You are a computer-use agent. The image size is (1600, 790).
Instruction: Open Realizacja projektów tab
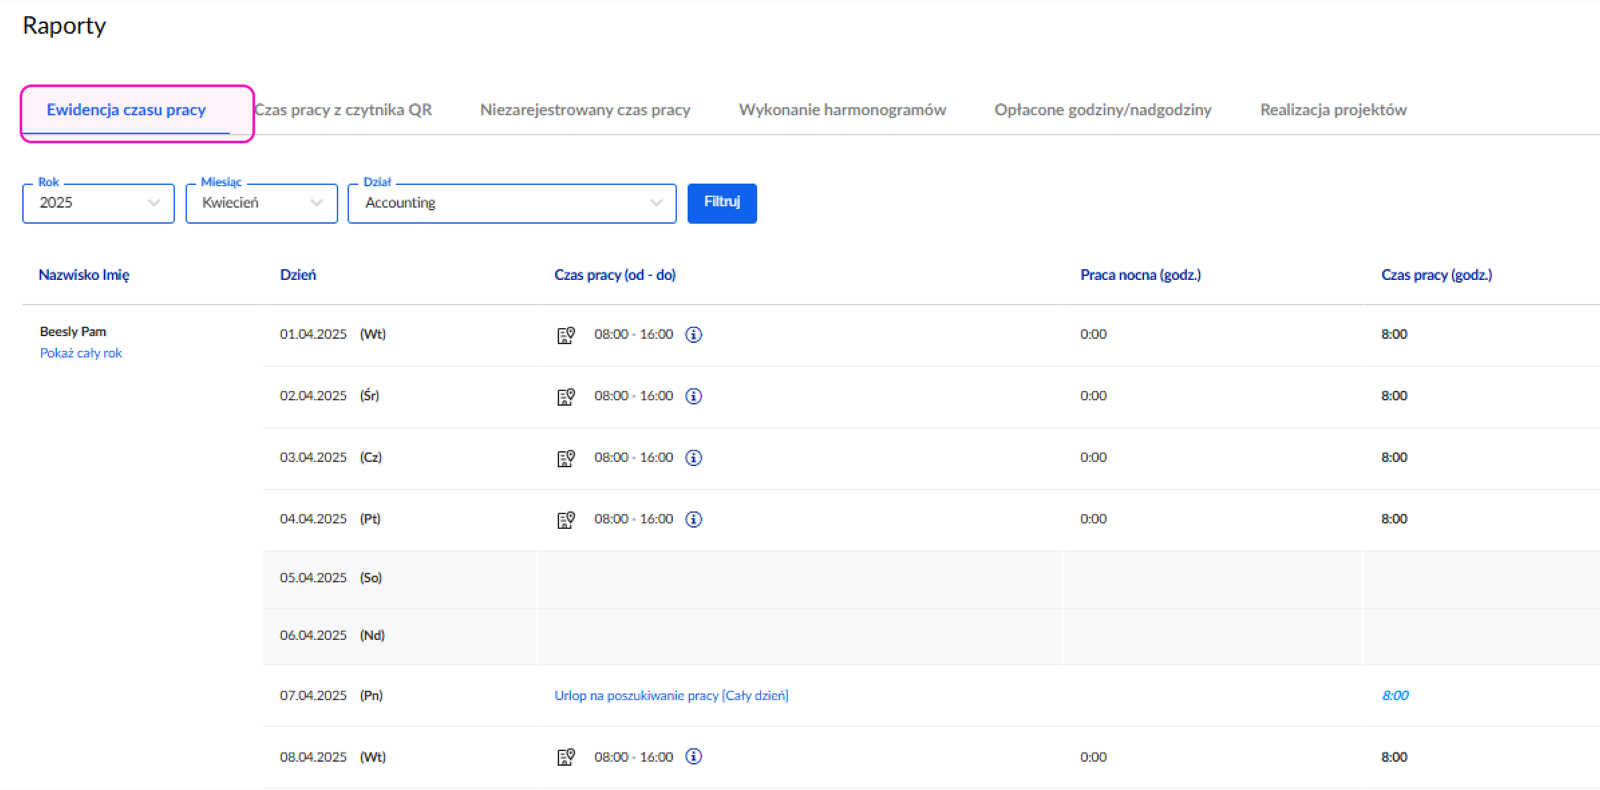coord(1333,110)
